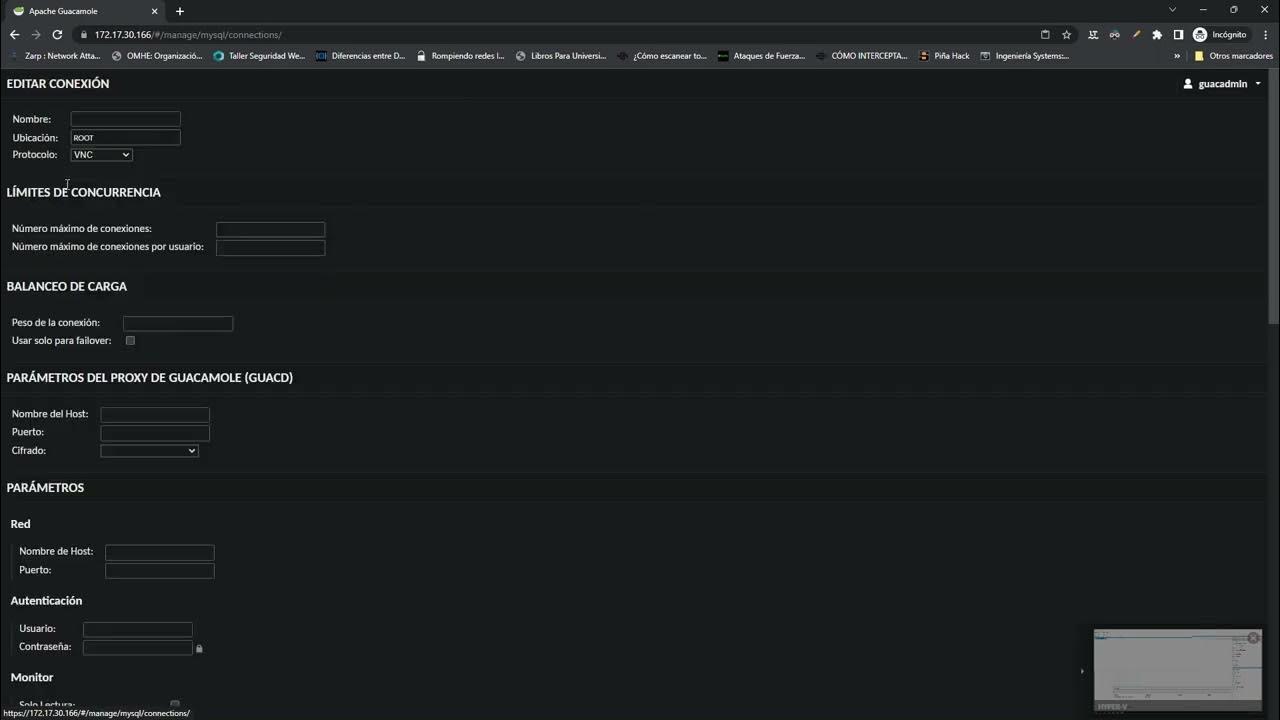Click the browser forward arrow
1280x720 pixels.
tap(36, 34)
